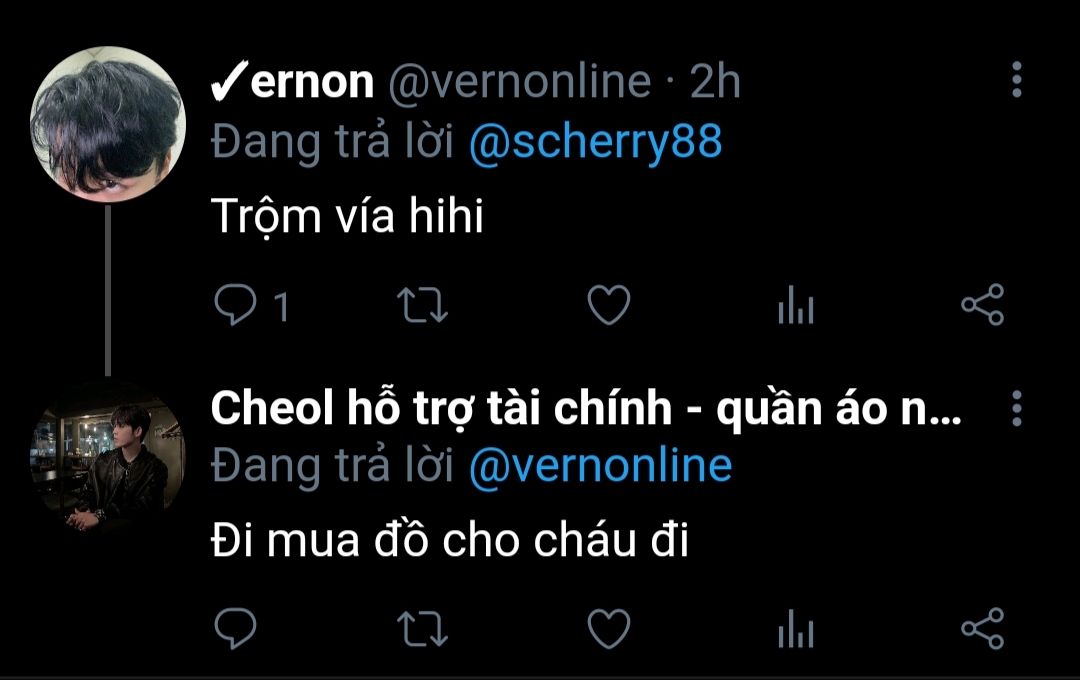This screenshot has height=680, width=1080.
Task: View analytics for "Trộm vía hihi" tweet
Action: [796, 305]
